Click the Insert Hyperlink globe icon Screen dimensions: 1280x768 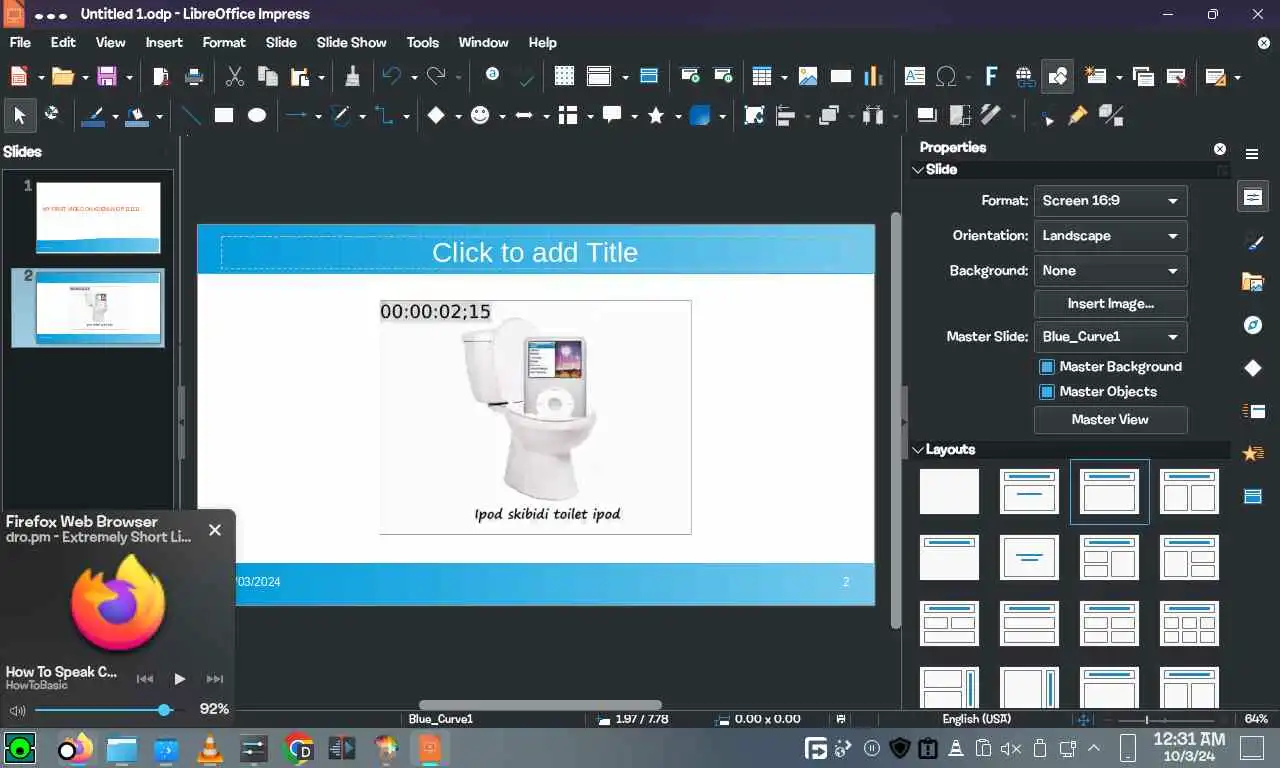click(1024, 76)
